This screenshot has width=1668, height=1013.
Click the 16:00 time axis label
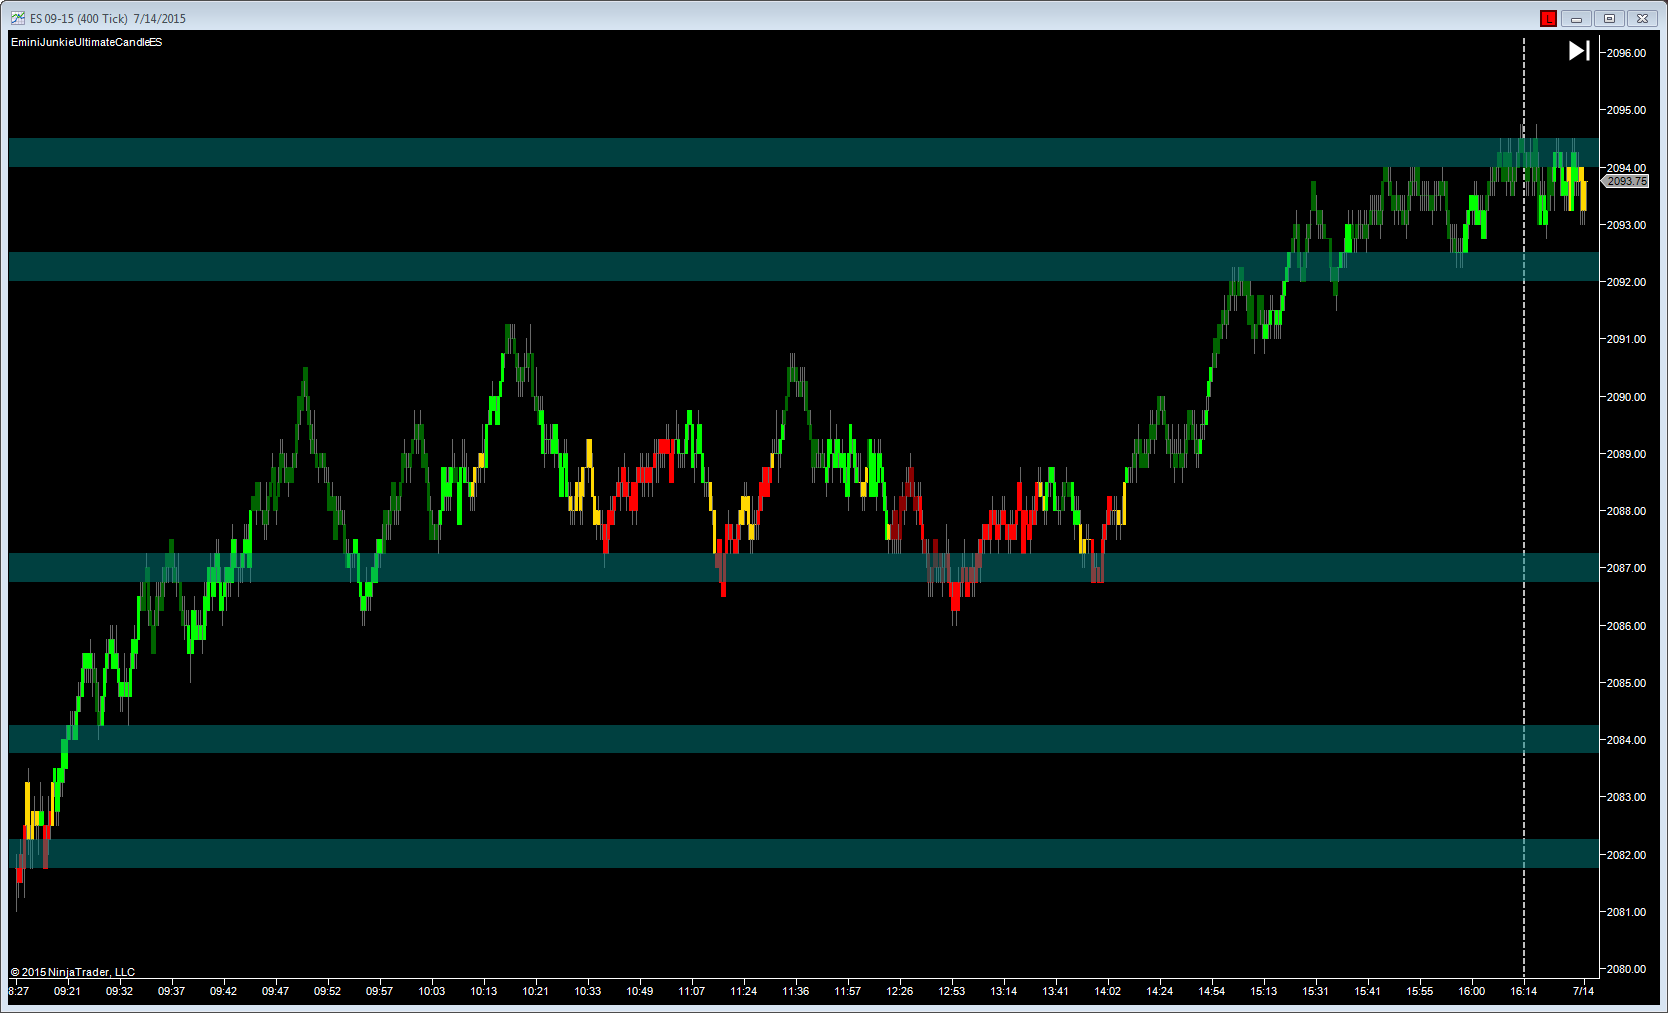[x=1471, y=991]
